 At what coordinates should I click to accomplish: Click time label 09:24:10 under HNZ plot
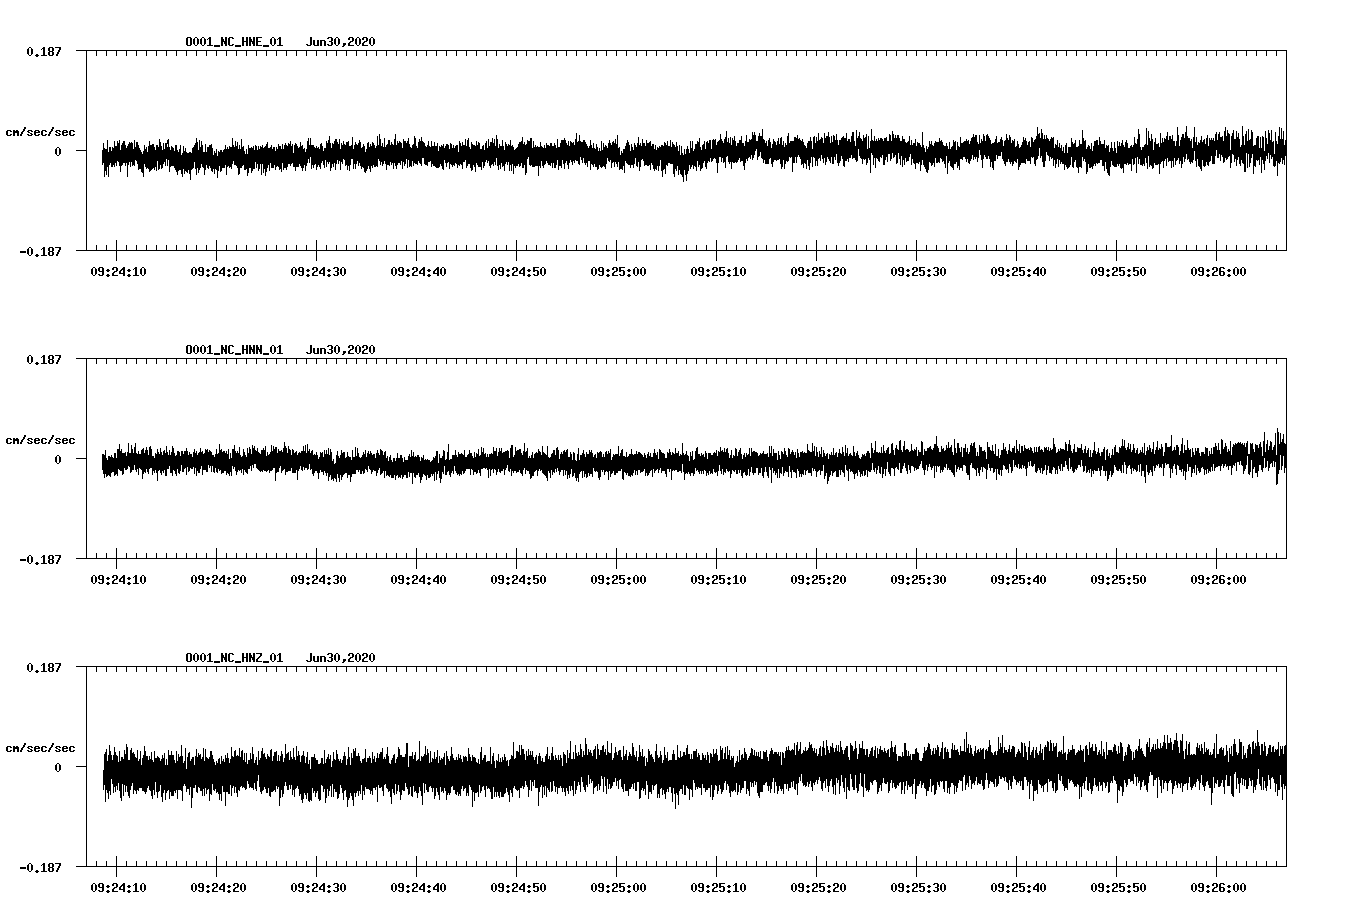click(x=118, y=887)
